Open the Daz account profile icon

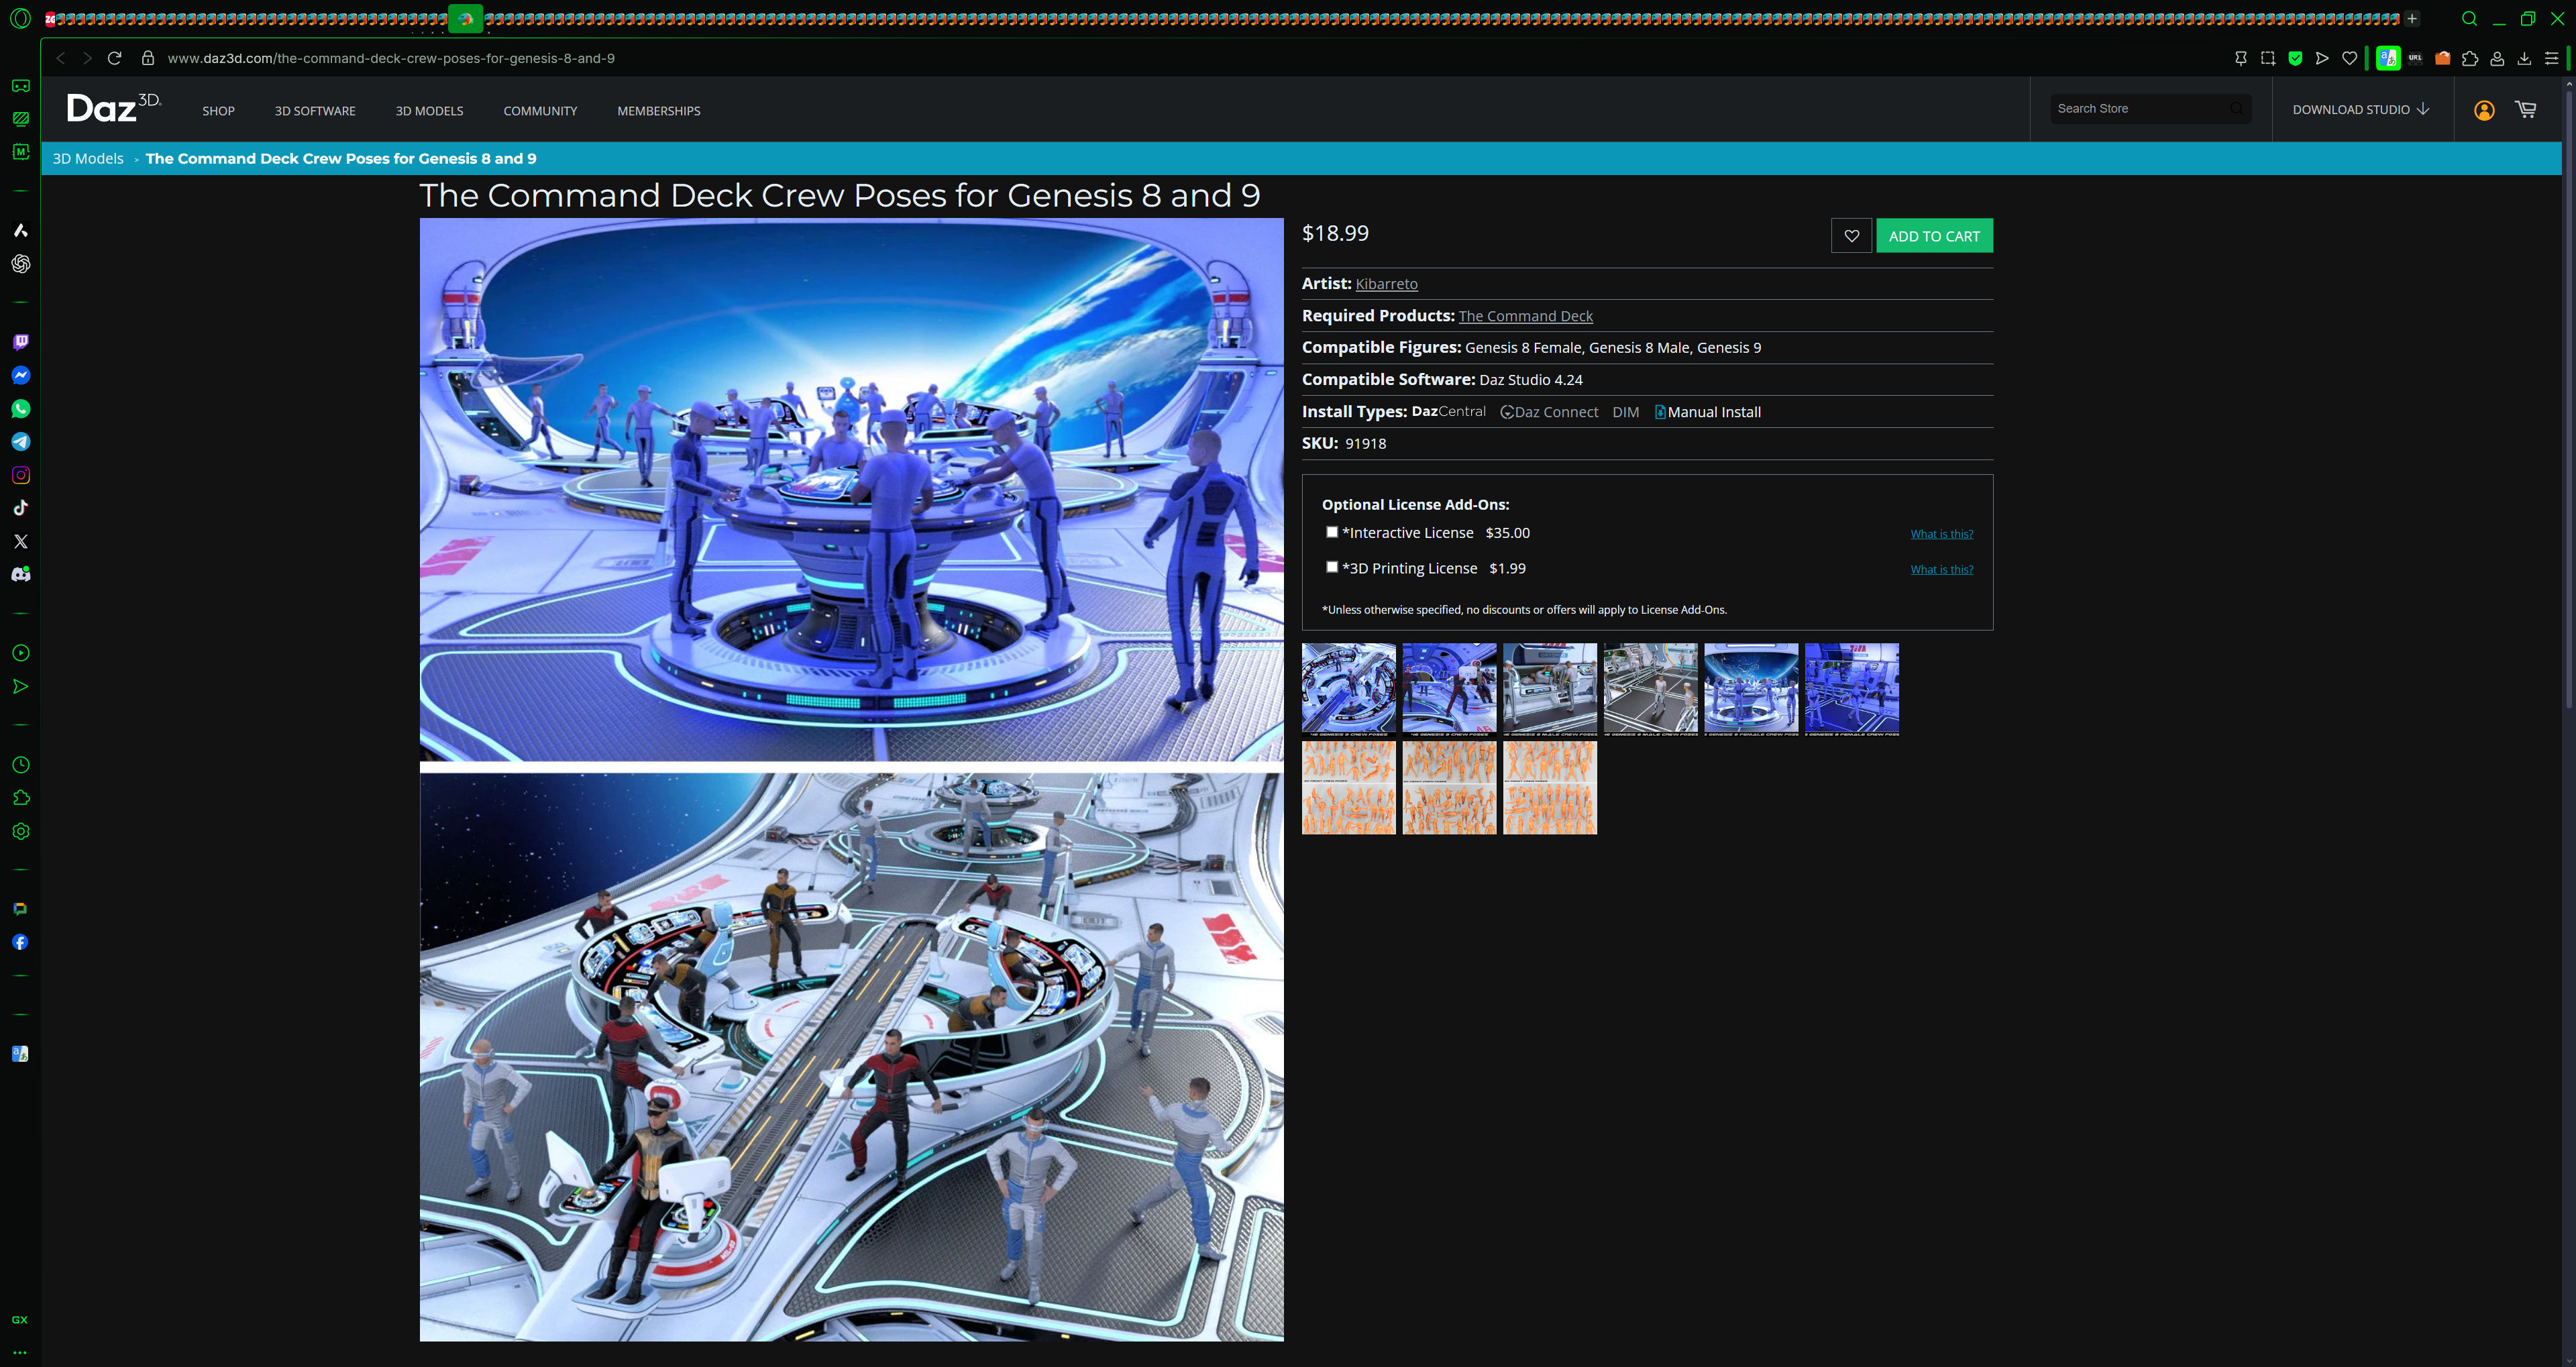coord(2484,110)
